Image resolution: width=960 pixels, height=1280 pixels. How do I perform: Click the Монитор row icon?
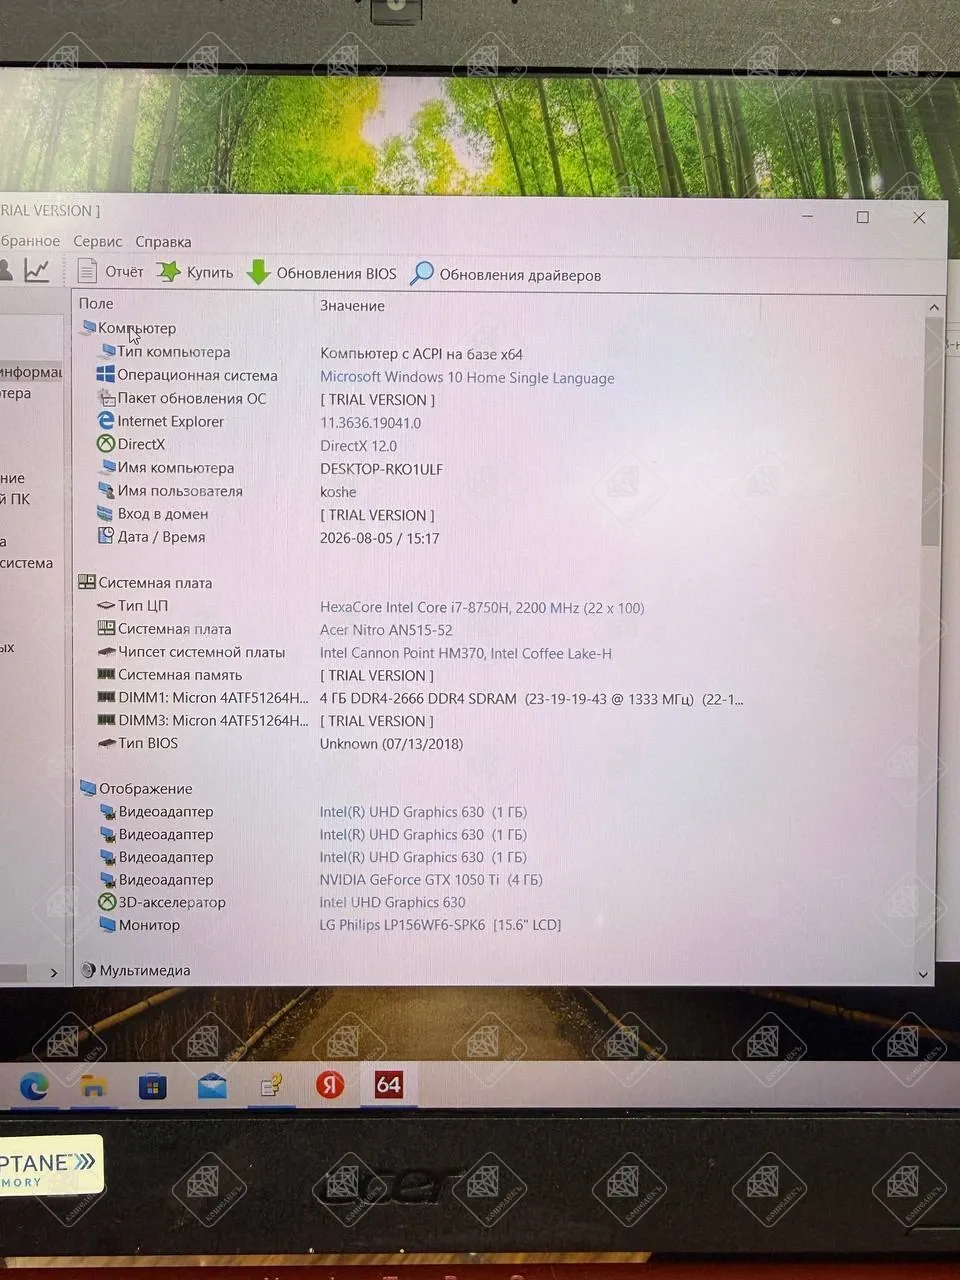tap(108, 925)
